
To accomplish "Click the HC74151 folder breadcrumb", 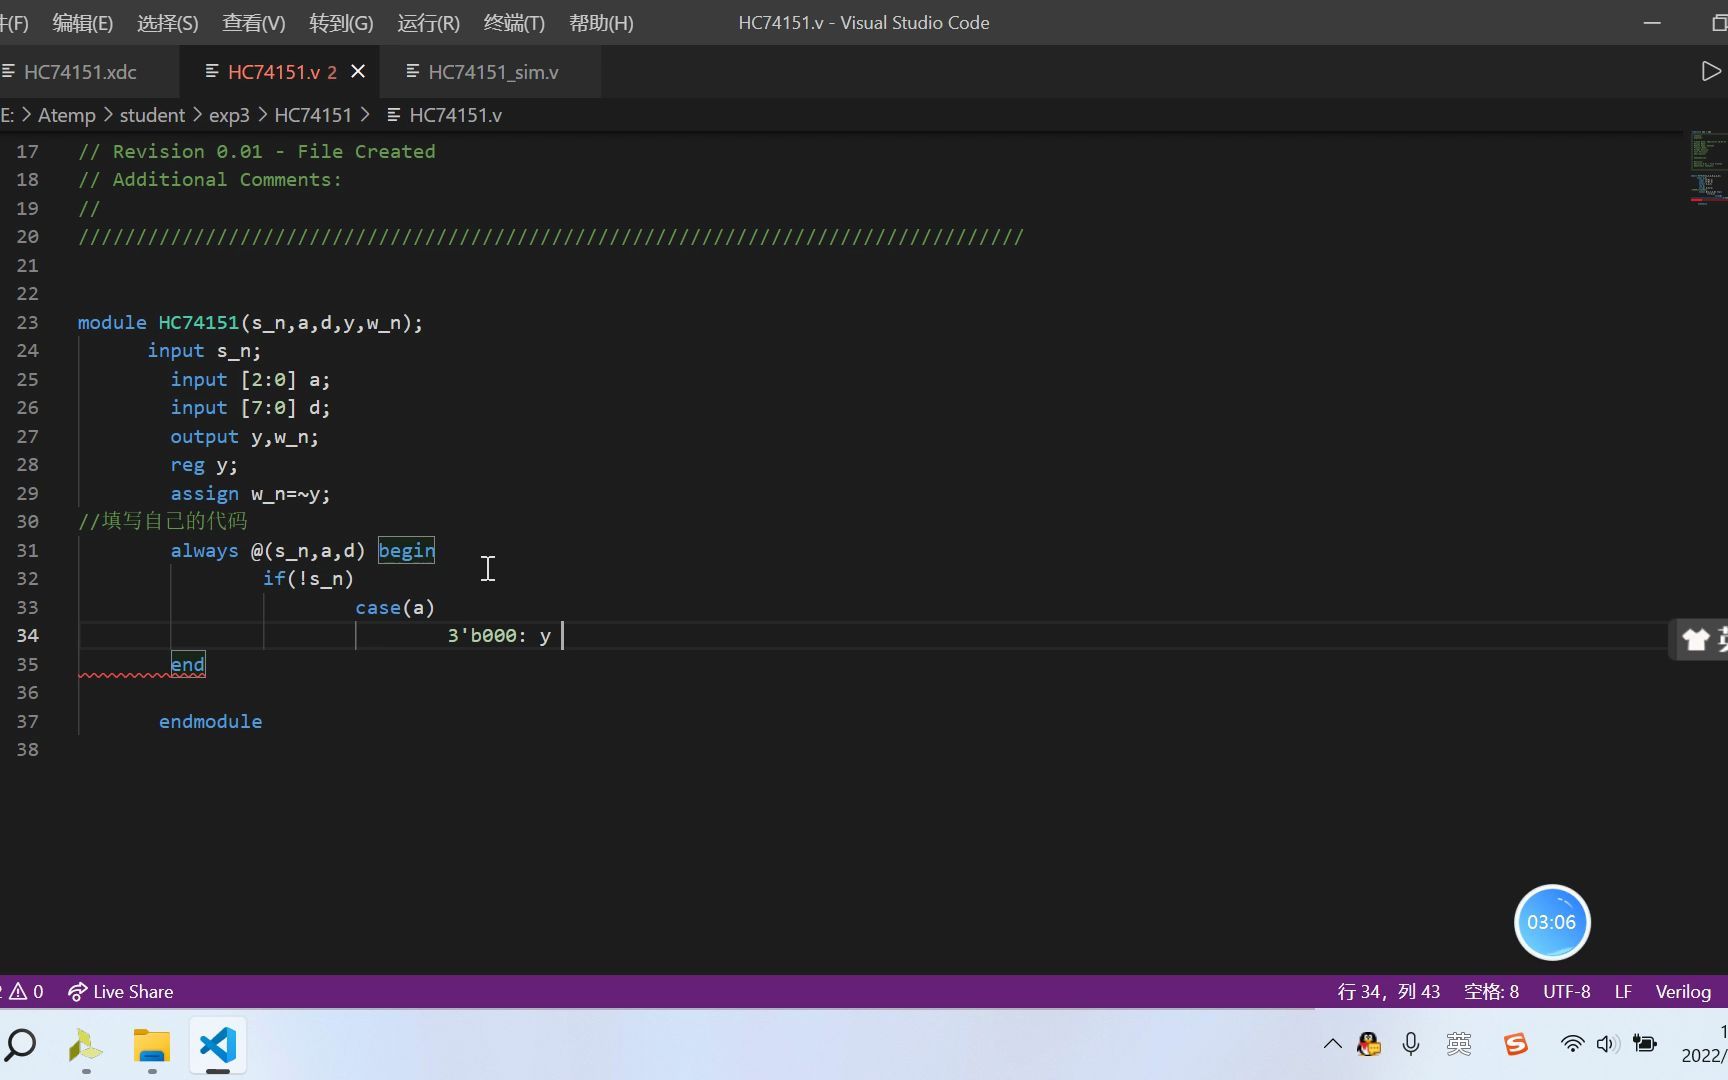I will (313, 115).
